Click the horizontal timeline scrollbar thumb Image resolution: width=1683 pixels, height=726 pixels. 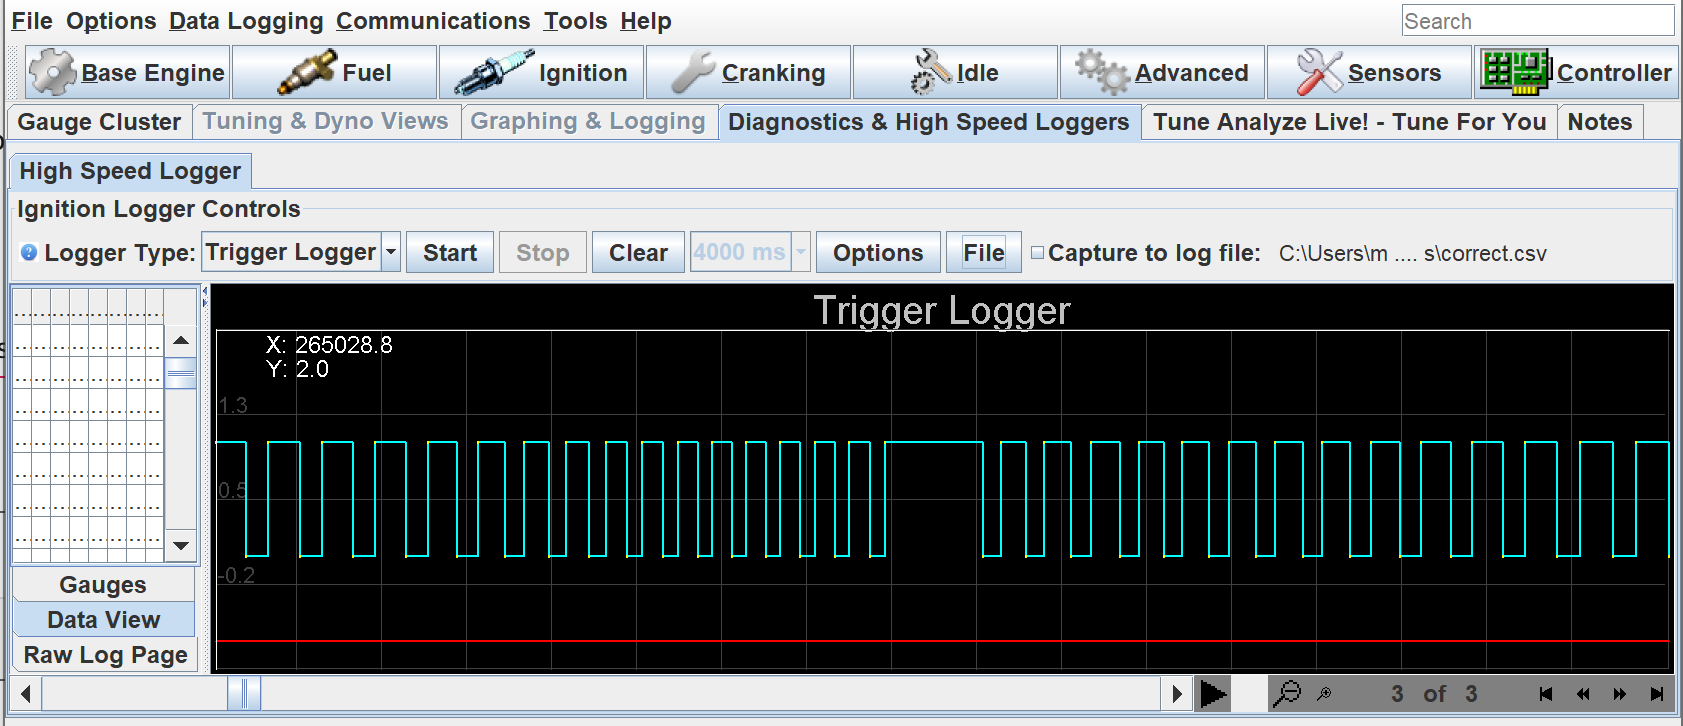pyautogui.click(x=243, y=693)
